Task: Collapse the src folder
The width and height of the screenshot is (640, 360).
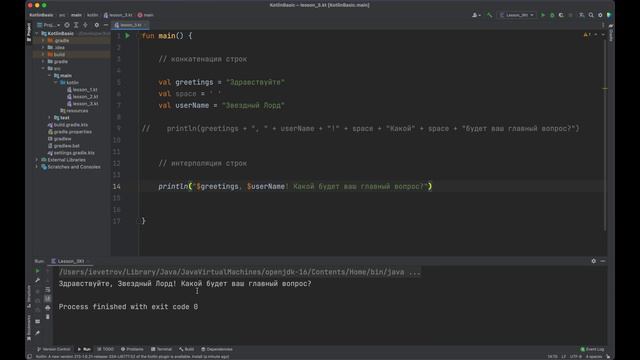Action: (43, 69)
